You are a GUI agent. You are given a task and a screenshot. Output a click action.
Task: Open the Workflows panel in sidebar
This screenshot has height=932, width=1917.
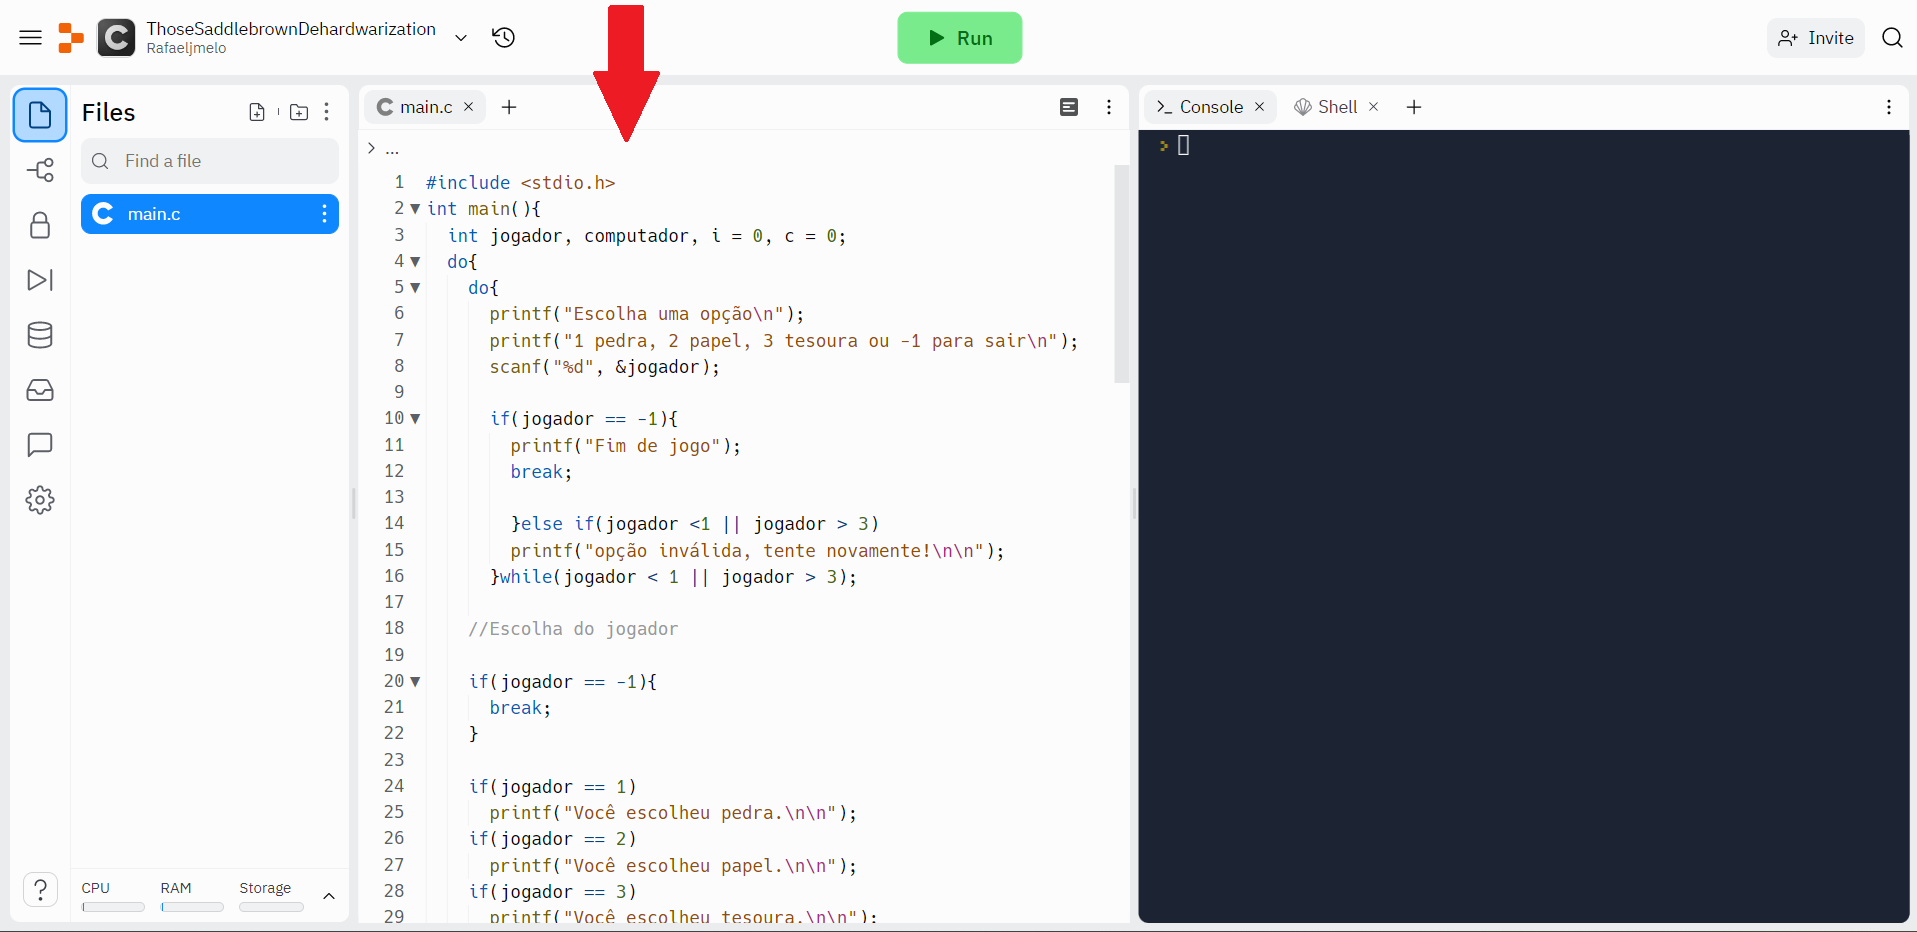pos(40,280)
